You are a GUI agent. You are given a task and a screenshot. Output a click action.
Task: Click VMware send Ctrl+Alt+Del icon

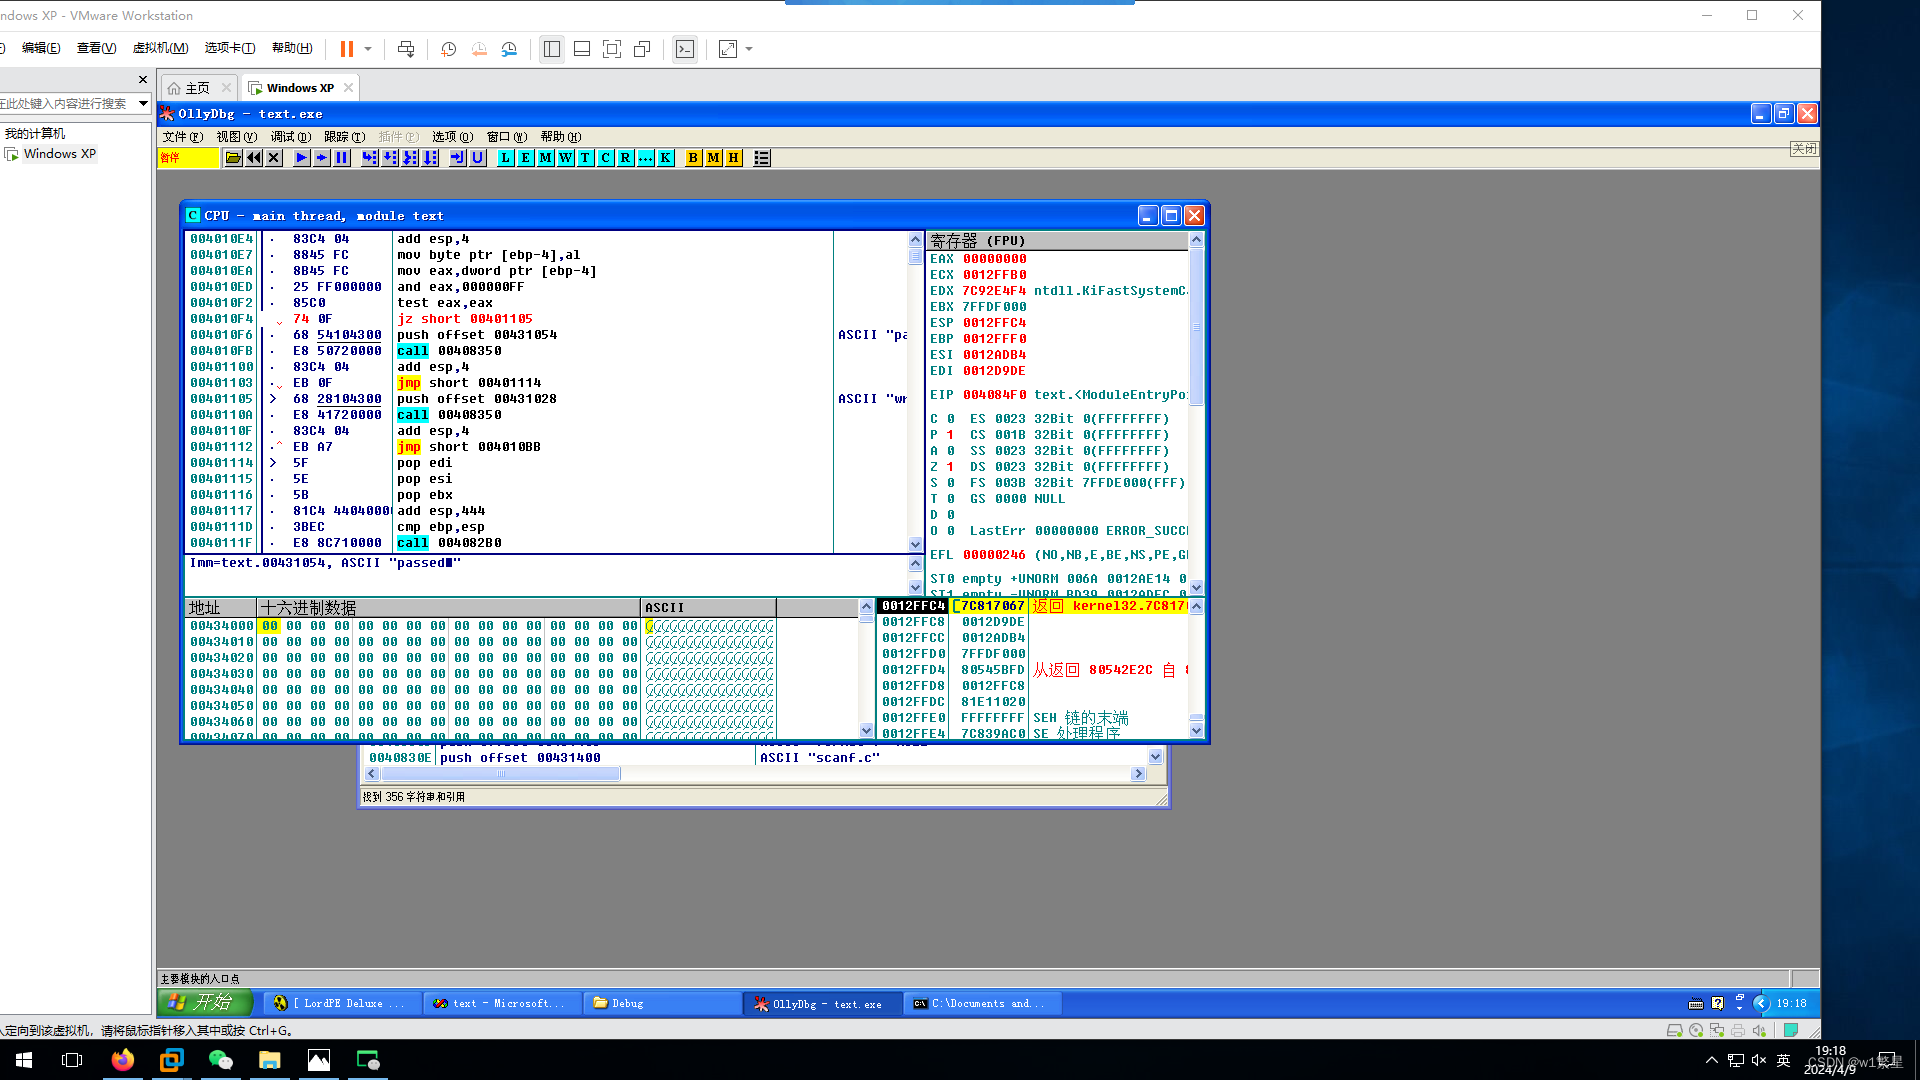[x=406, y=49]
